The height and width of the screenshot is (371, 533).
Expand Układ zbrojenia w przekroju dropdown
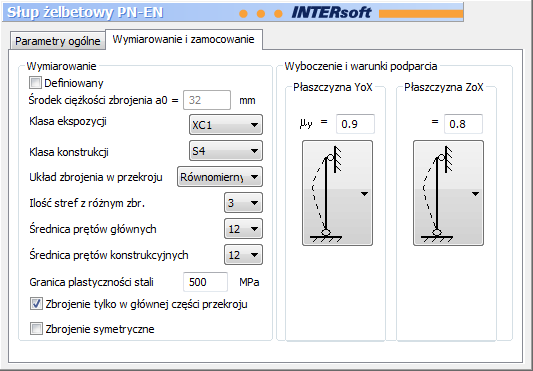click(220, 177)
